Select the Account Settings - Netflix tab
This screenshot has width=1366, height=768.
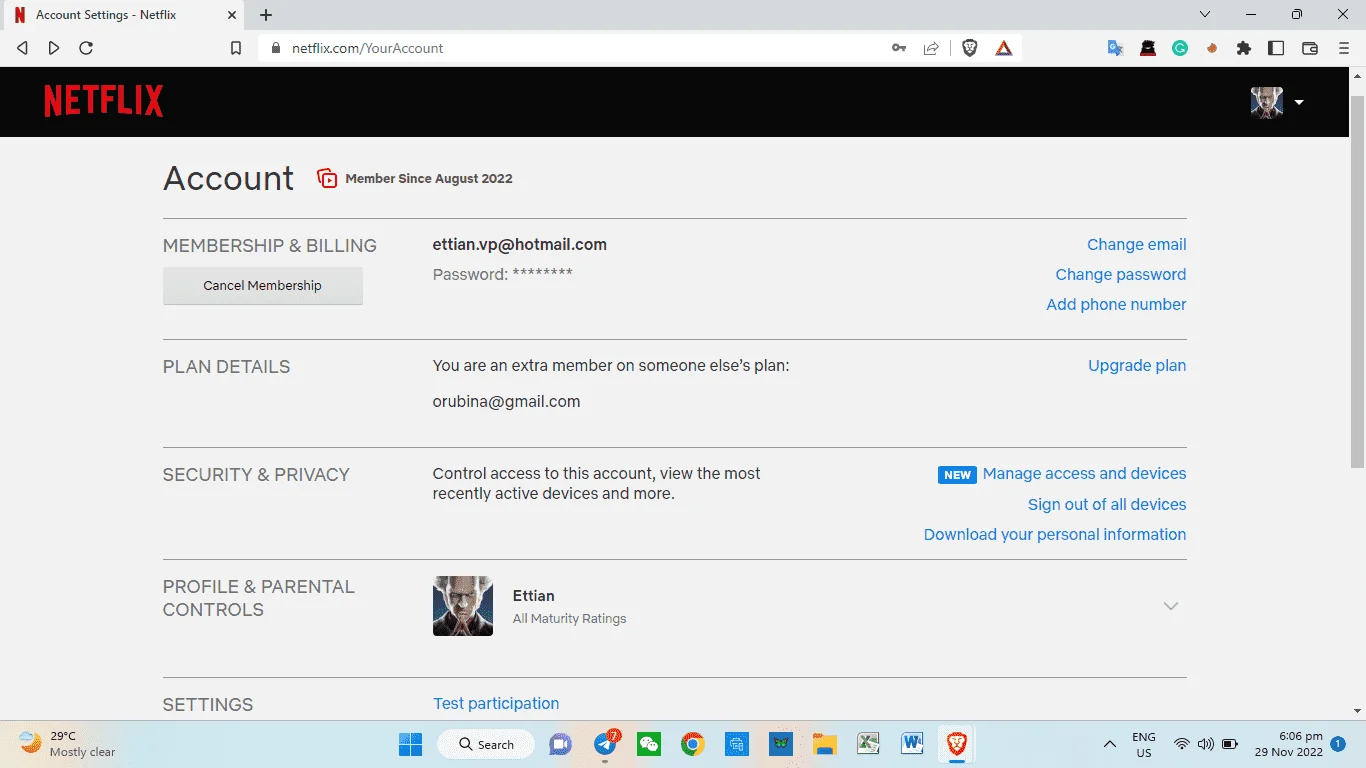tap(125, 15)
